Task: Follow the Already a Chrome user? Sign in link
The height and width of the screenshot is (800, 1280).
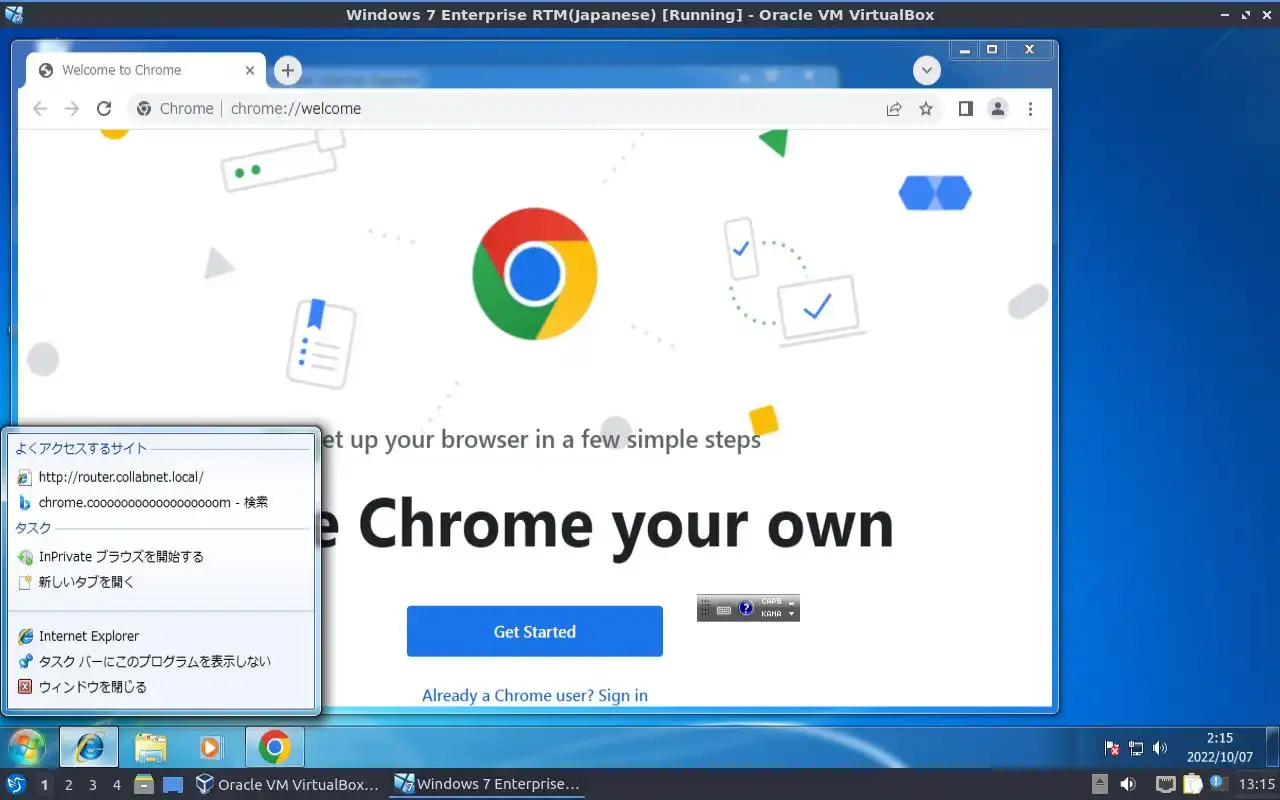Action: click(x=535, y=695)
